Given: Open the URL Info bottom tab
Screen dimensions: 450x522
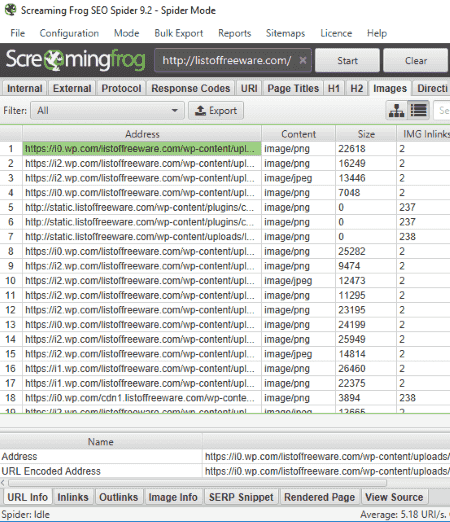Looking at the screenshot, I should coord(27,497).
